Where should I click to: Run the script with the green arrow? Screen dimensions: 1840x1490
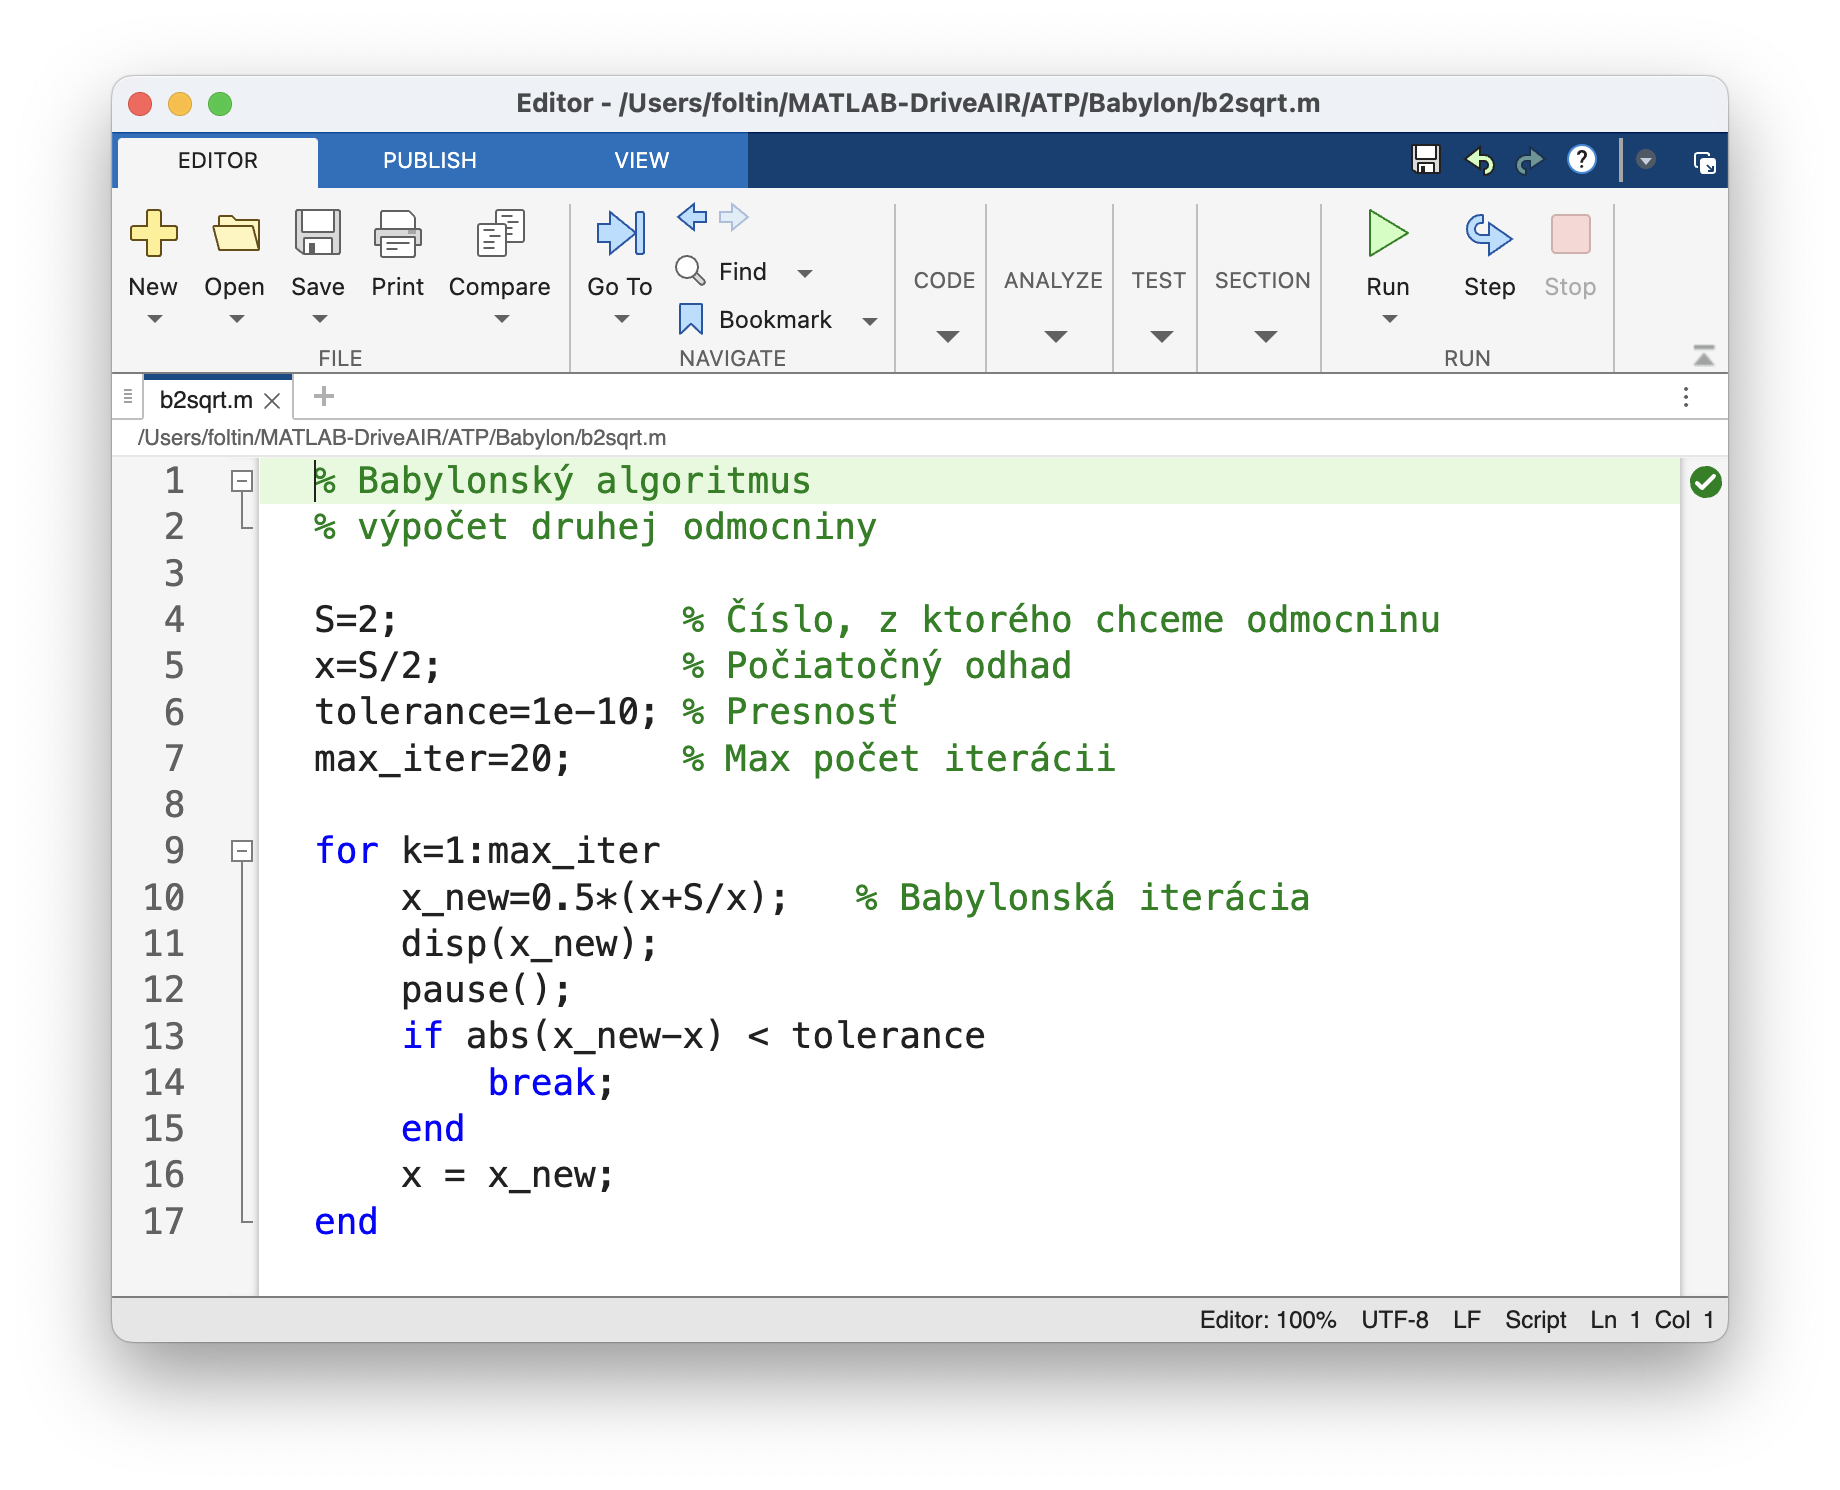(1388, 233)
